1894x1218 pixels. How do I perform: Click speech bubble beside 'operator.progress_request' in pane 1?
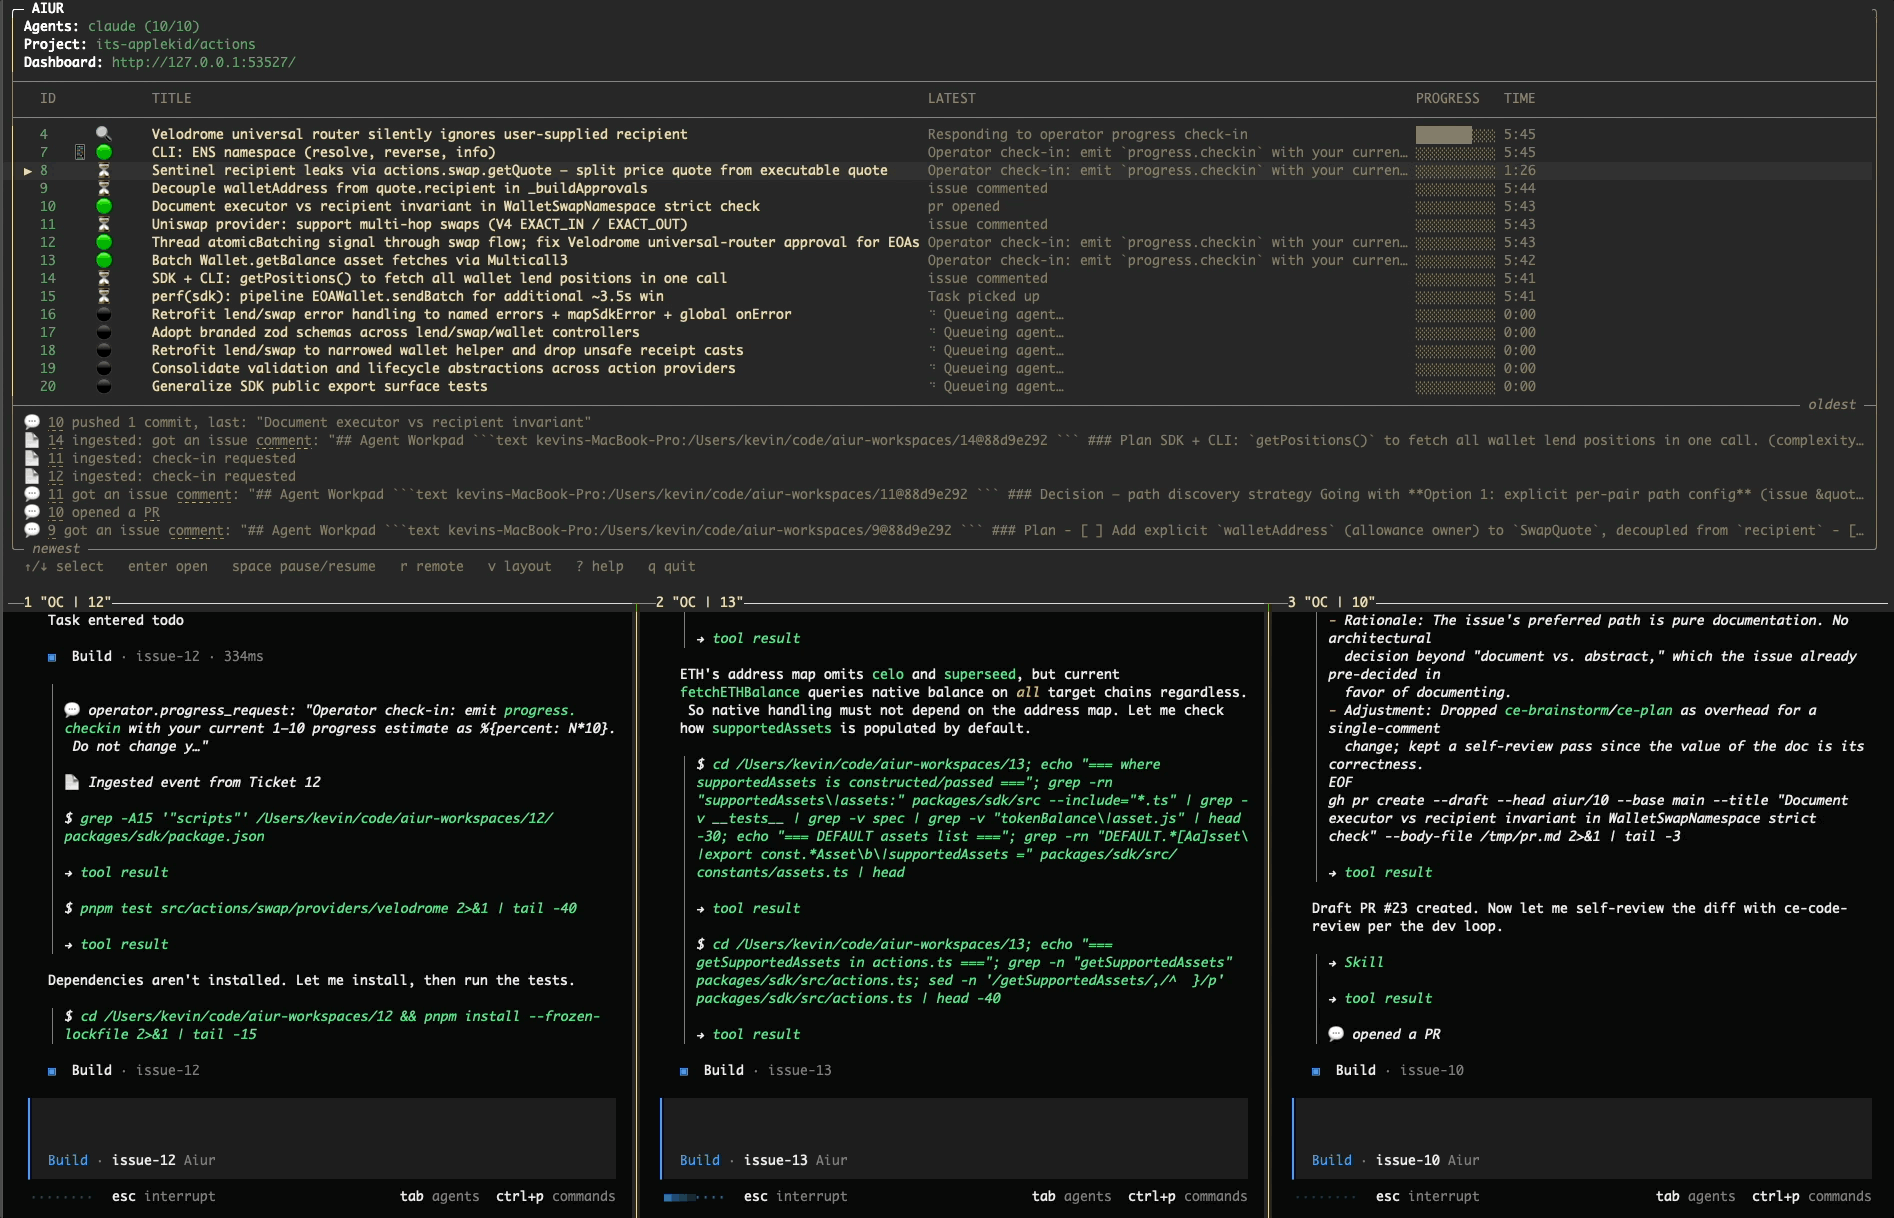click(72, 710)
